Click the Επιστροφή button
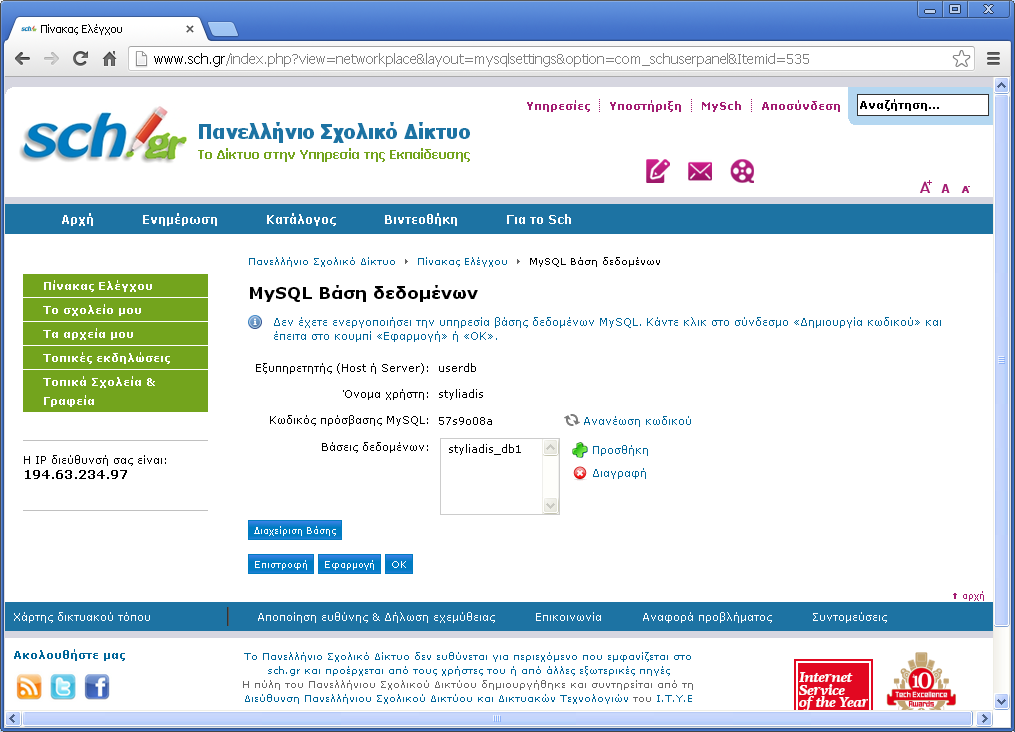1015x732 pixels. click(x=281, y=564)
